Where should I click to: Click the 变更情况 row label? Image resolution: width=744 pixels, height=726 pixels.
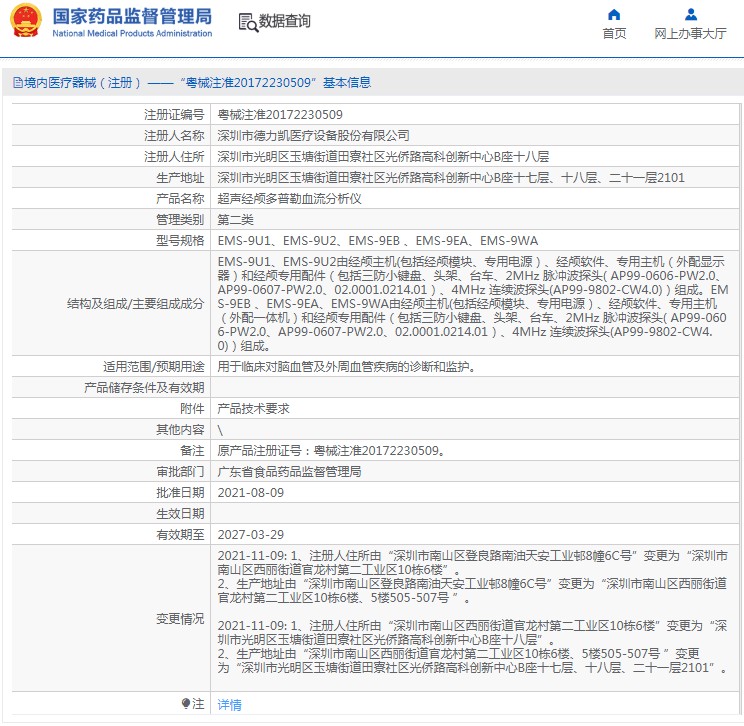[180, 619]
